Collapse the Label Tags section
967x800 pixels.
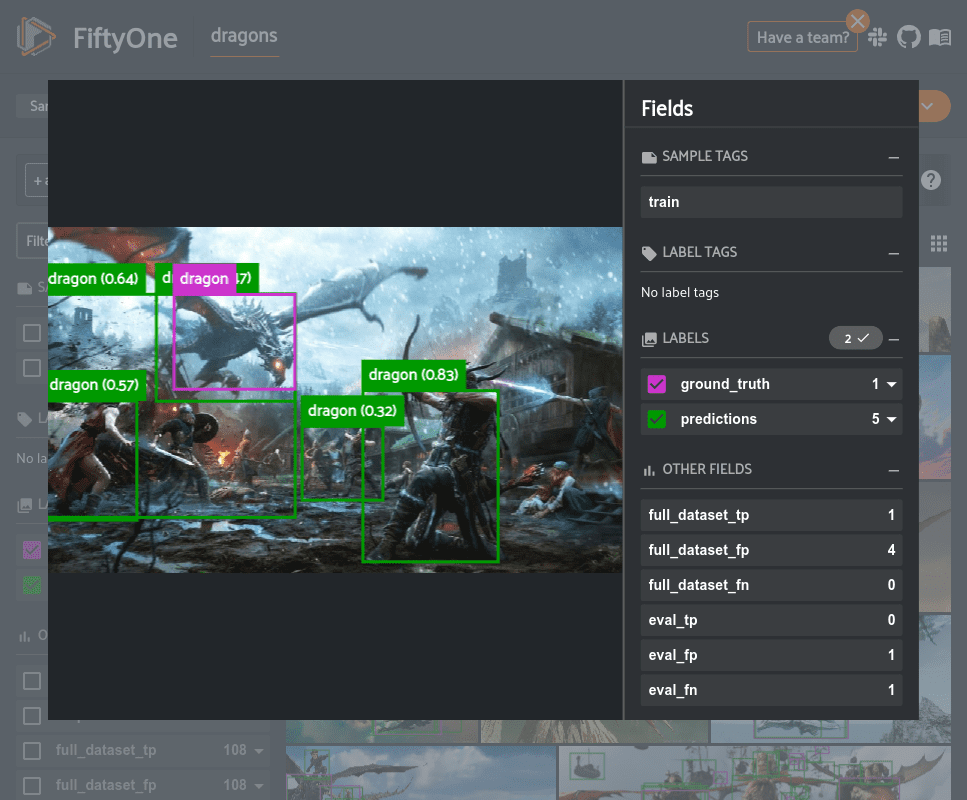[894, 254]
